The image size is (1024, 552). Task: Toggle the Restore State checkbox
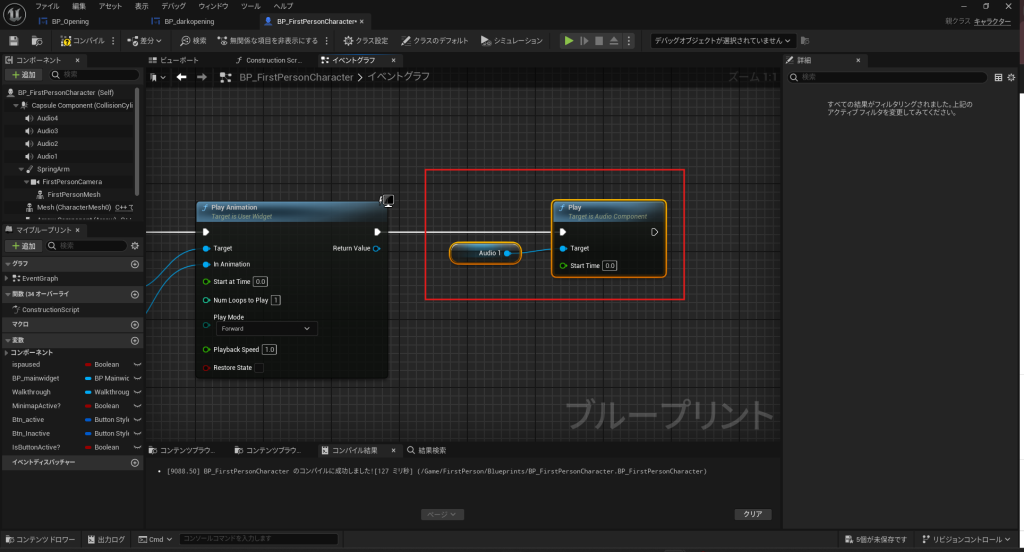coord(259,368)
